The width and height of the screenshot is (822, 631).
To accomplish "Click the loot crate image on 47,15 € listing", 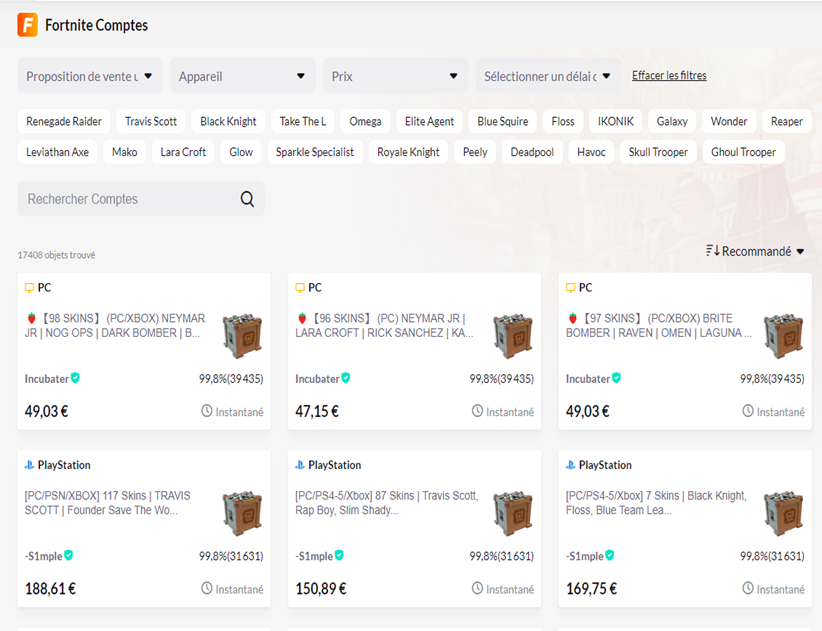I will (513, 336).
